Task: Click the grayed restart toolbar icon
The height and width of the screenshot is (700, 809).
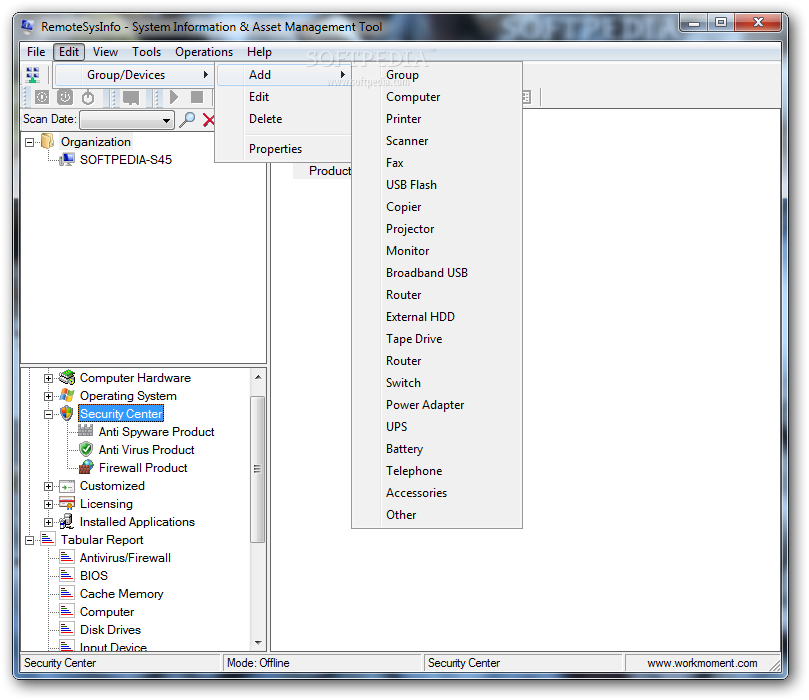Action: [42, 97]
